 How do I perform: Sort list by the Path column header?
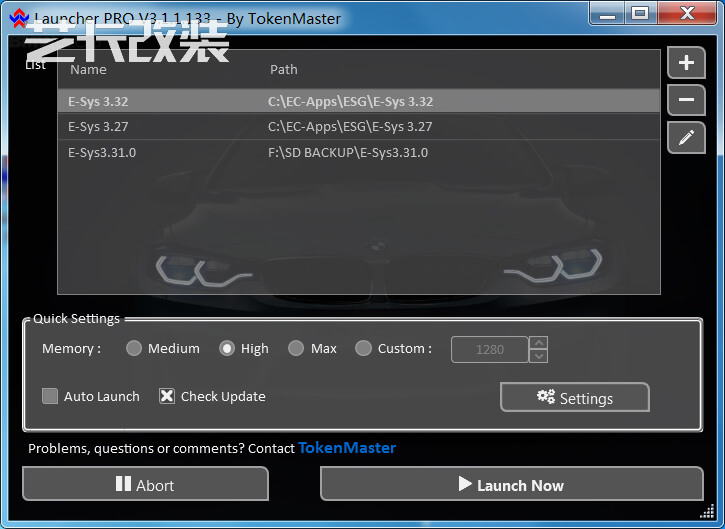coord(284,70)
